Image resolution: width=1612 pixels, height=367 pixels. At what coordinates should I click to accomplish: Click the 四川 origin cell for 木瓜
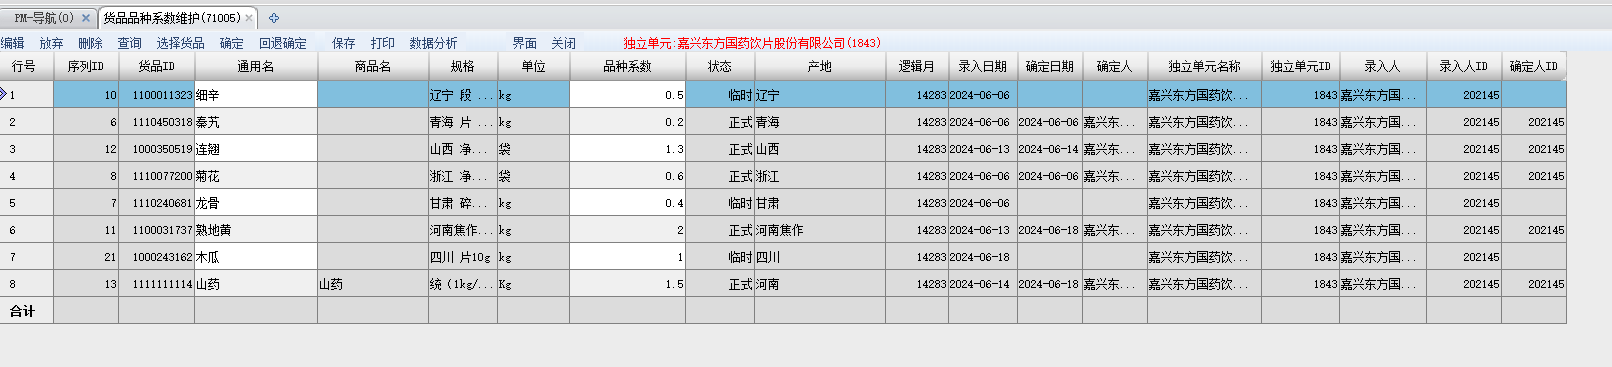(820, 257)
